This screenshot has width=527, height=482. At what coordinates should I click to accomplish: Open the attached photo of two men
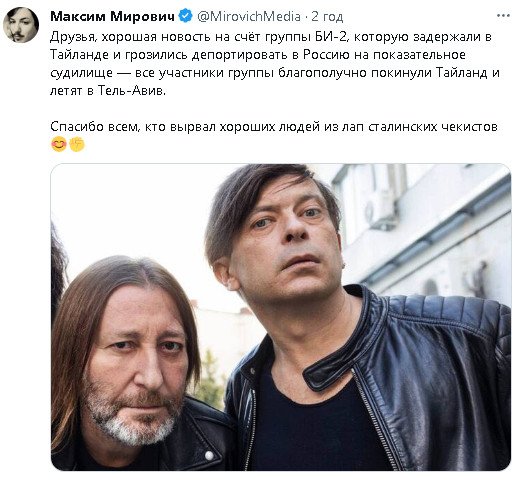pos(281,317)
